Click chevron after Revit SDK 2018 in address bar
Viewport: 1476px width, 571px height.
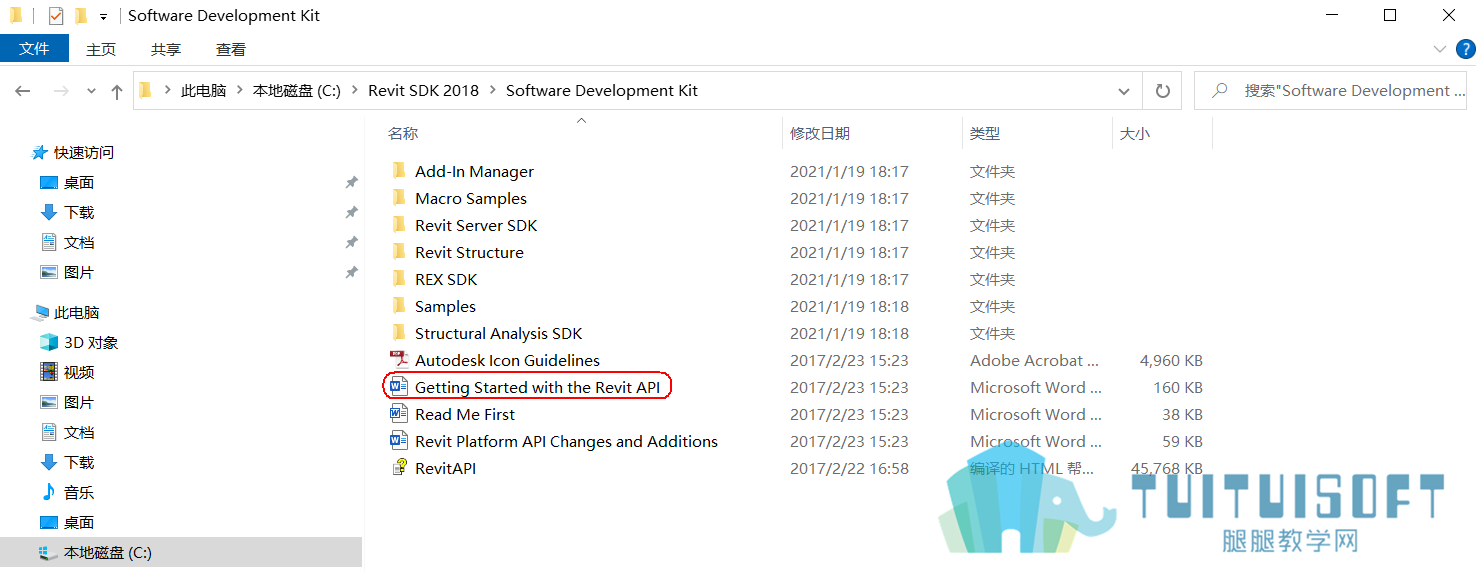coord(492,91)
